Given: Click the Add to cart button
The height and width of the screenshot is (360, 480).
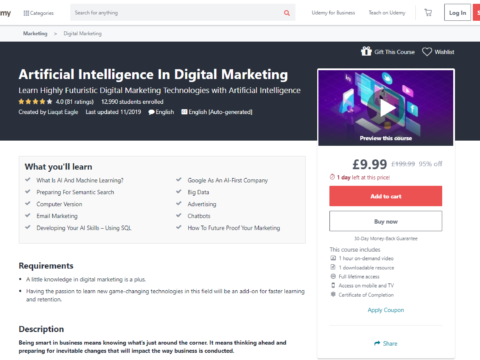Looking at the screenshot, I should [386, 196].
